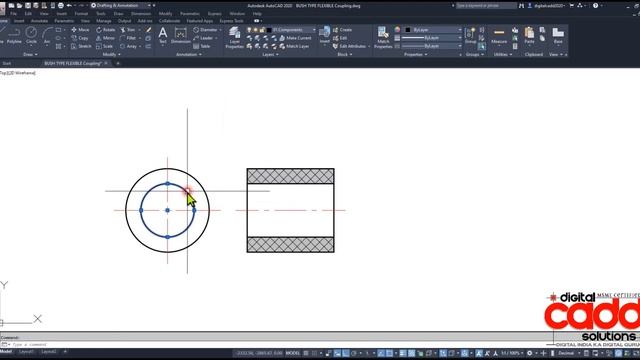Expand the Block panel
Screen dimensions: 640x360
tap(344, 54)
